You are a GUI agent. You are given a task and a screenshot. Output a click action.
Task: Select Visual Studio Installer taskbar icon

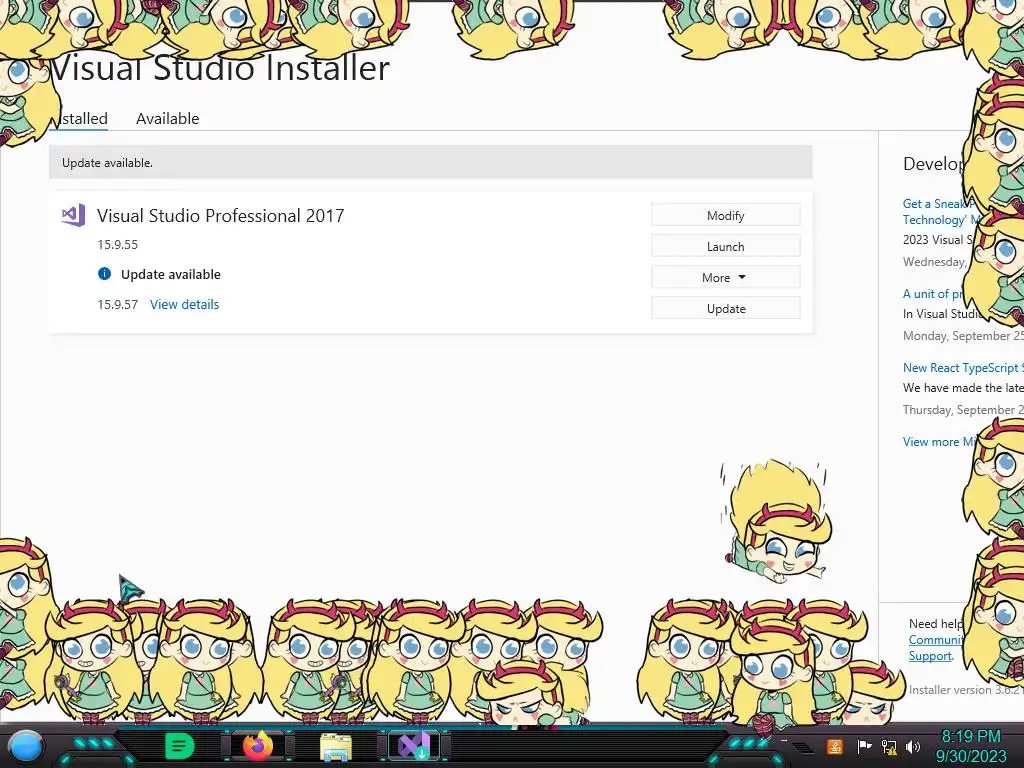(414, 746)
